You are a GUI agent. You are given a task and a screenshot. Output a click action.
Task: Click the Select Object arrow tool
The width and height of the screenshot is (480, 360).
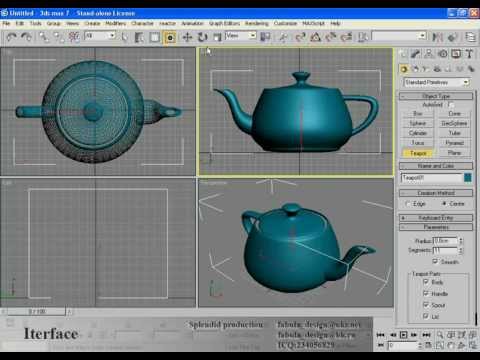(124, 37)
